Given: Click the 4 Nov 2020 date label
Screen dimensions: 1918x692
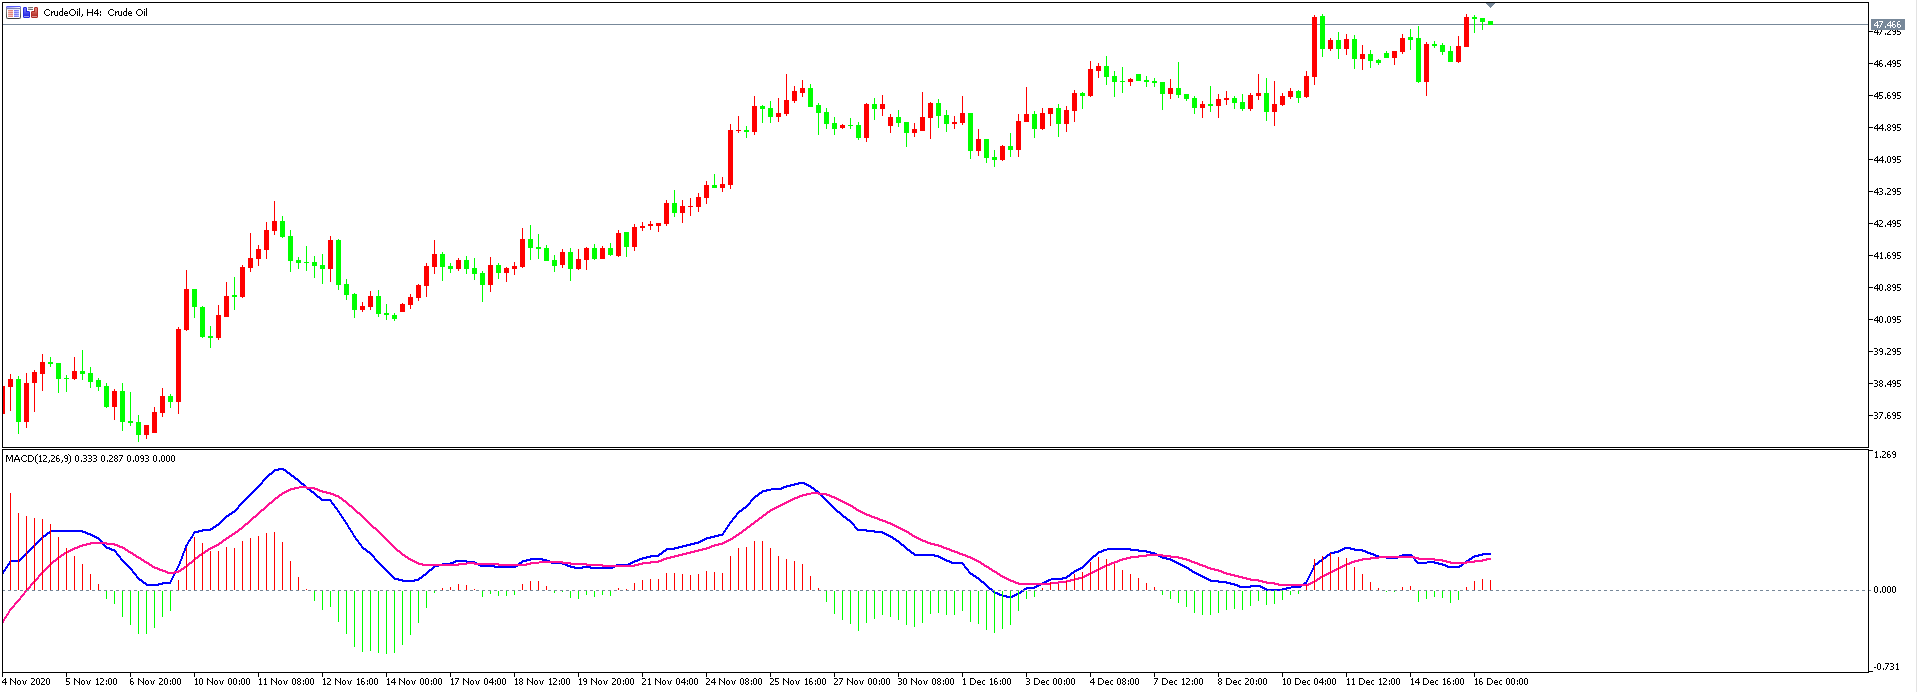Looking at the screenshot, I should click(x=26, y=682).
